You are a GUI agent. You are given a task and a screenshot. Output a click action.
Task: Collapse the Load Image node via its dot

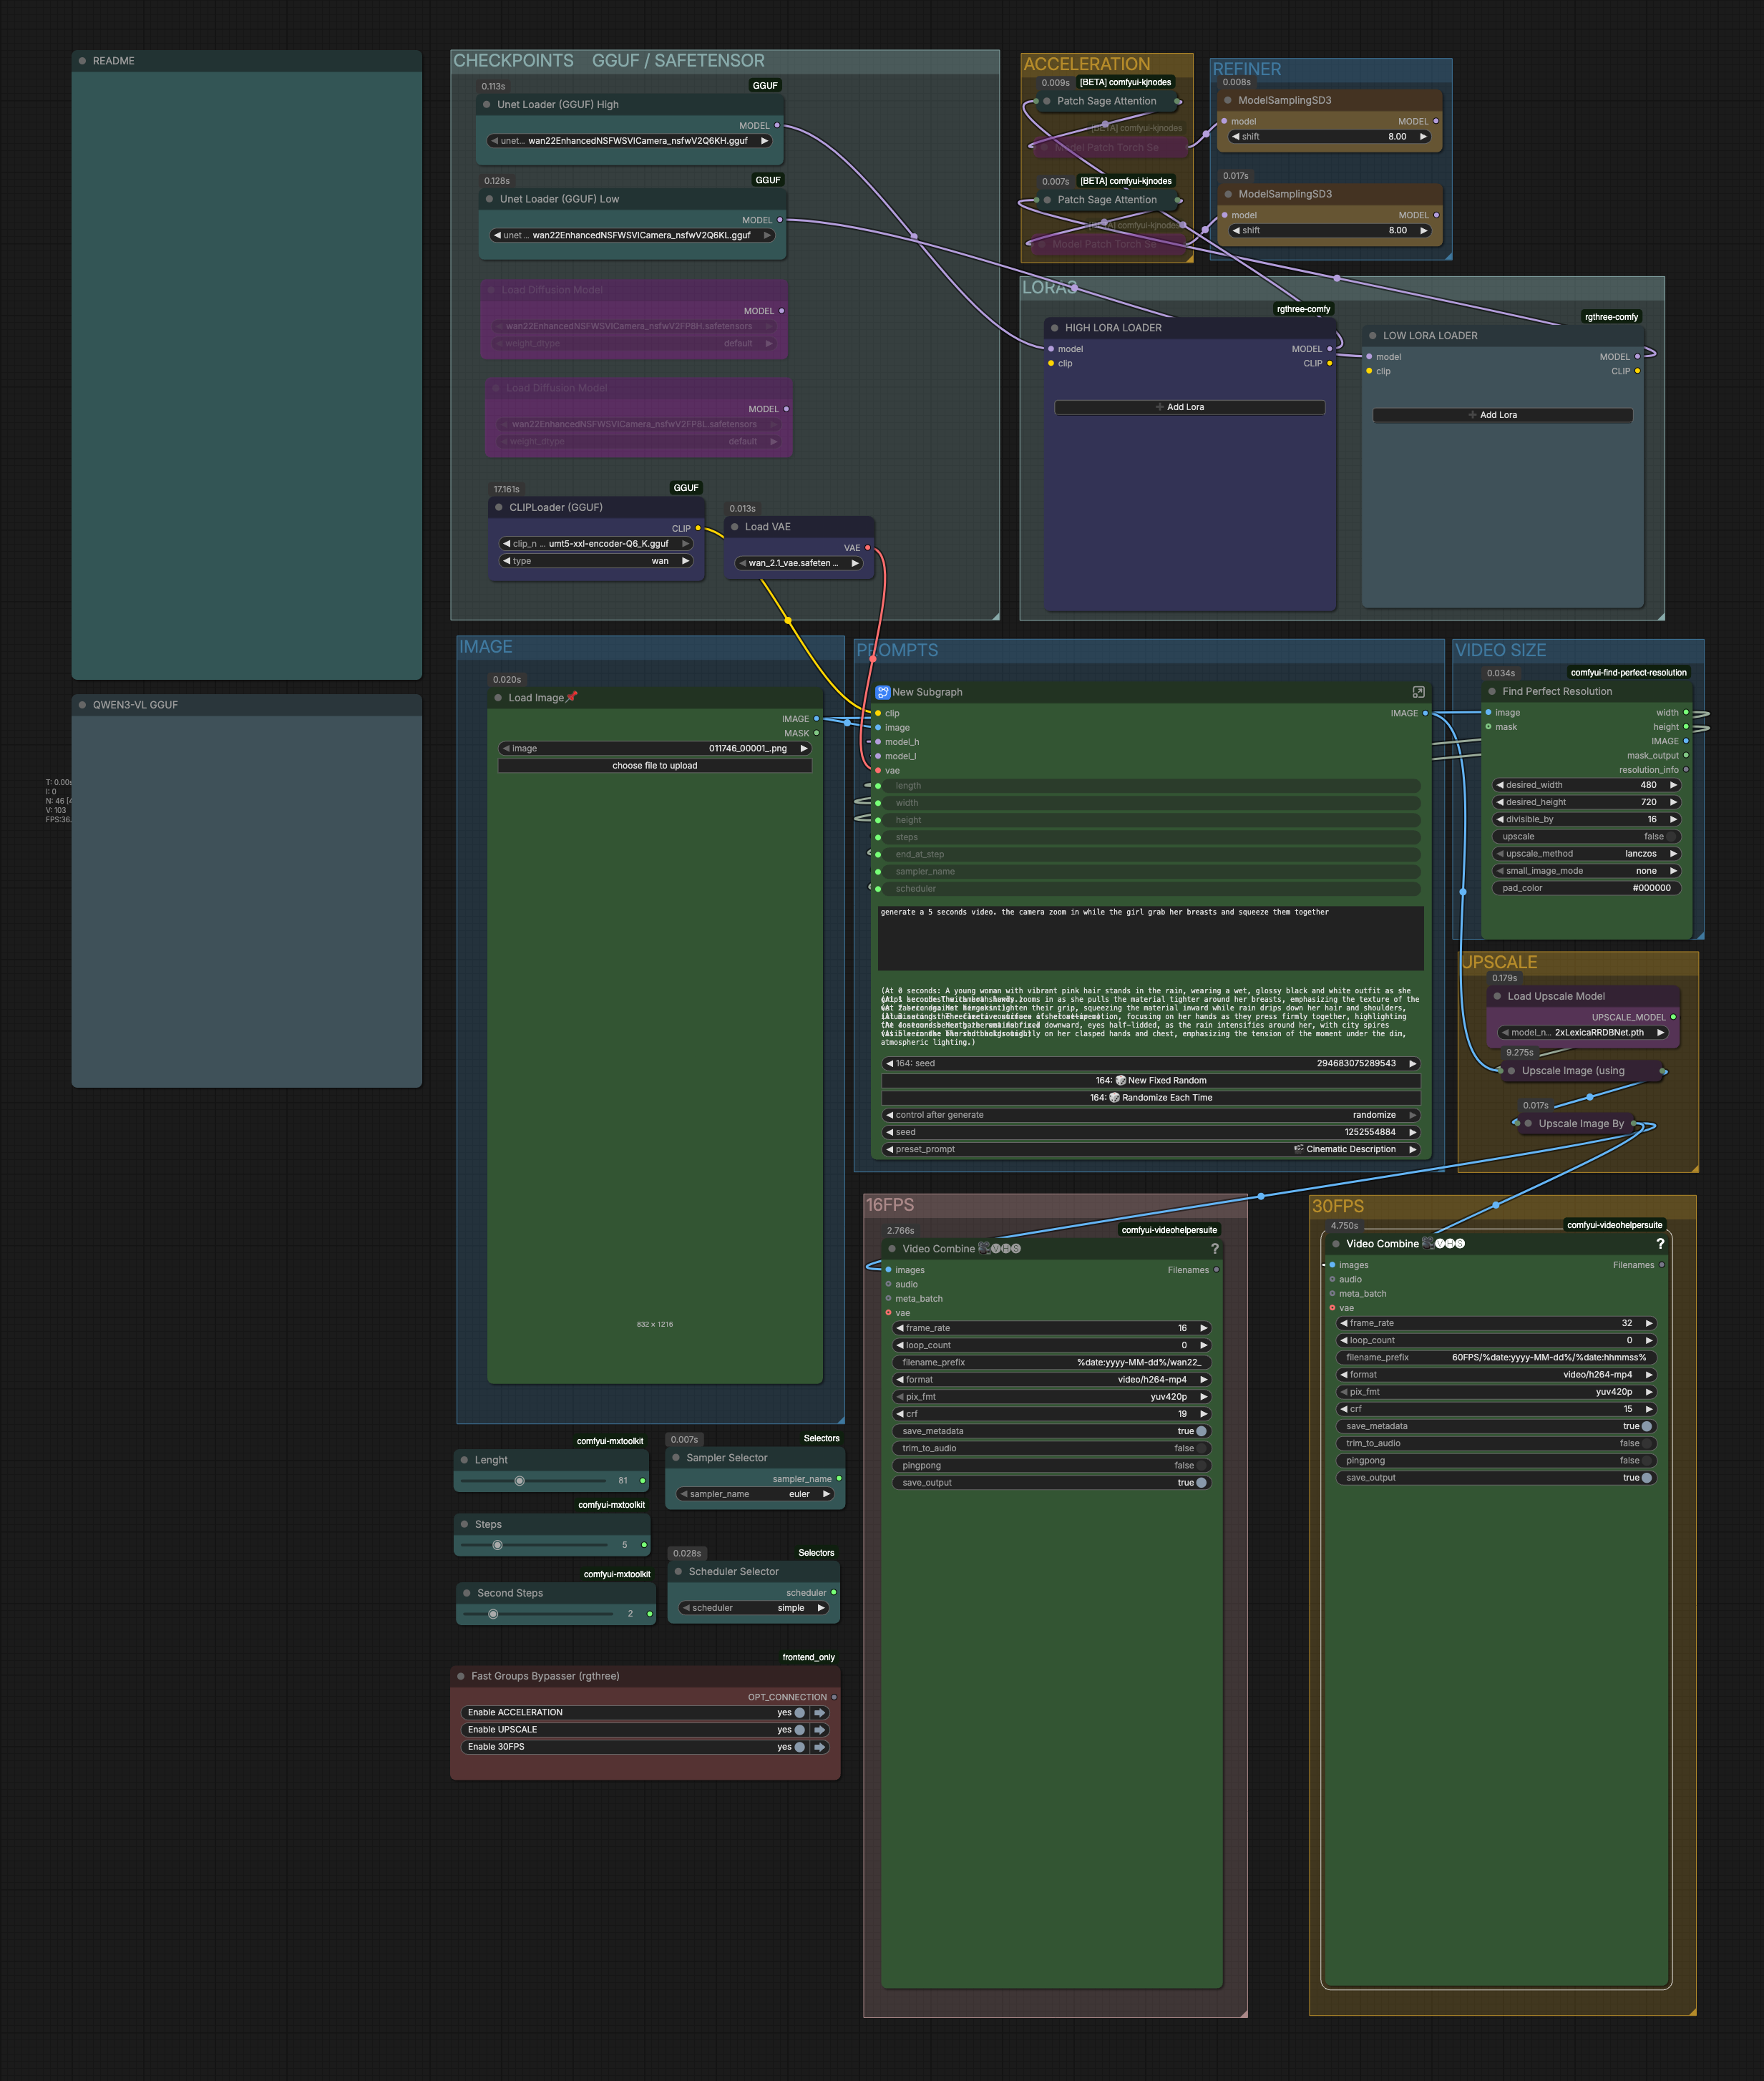(498, 698)
